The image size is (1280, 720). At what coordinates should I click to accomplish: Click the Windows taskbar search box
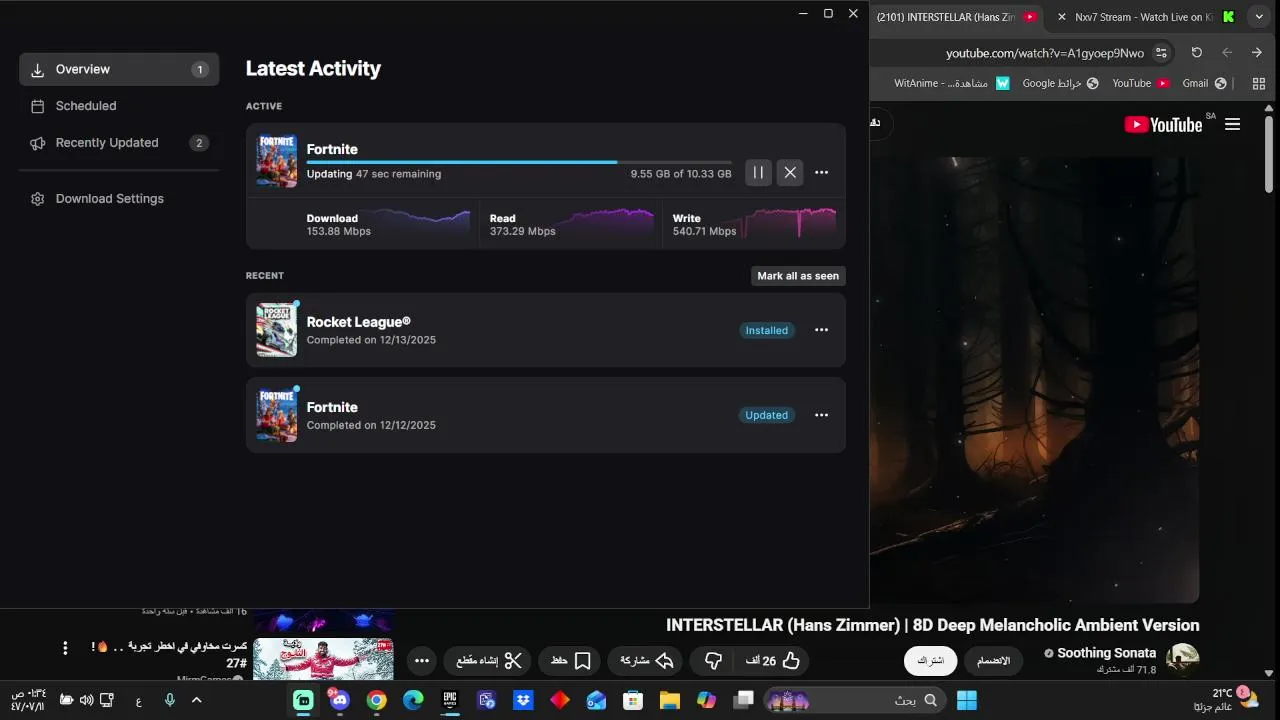(856, 701)
